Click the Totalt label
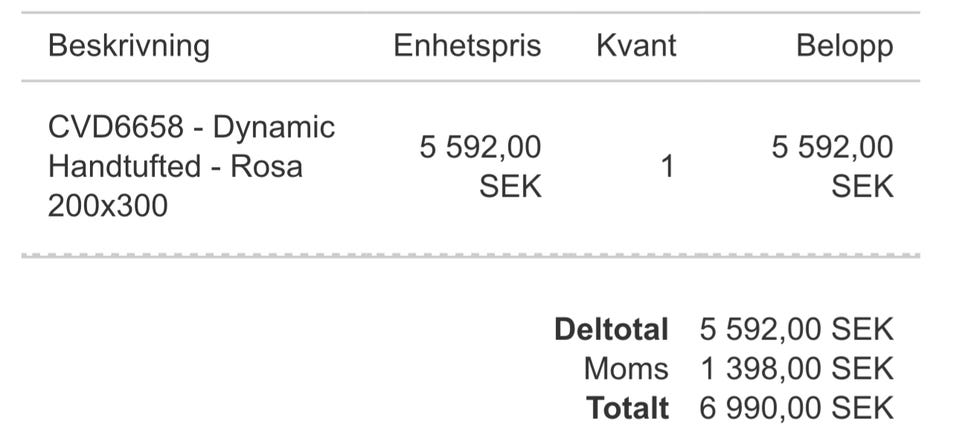 [627, 408]
